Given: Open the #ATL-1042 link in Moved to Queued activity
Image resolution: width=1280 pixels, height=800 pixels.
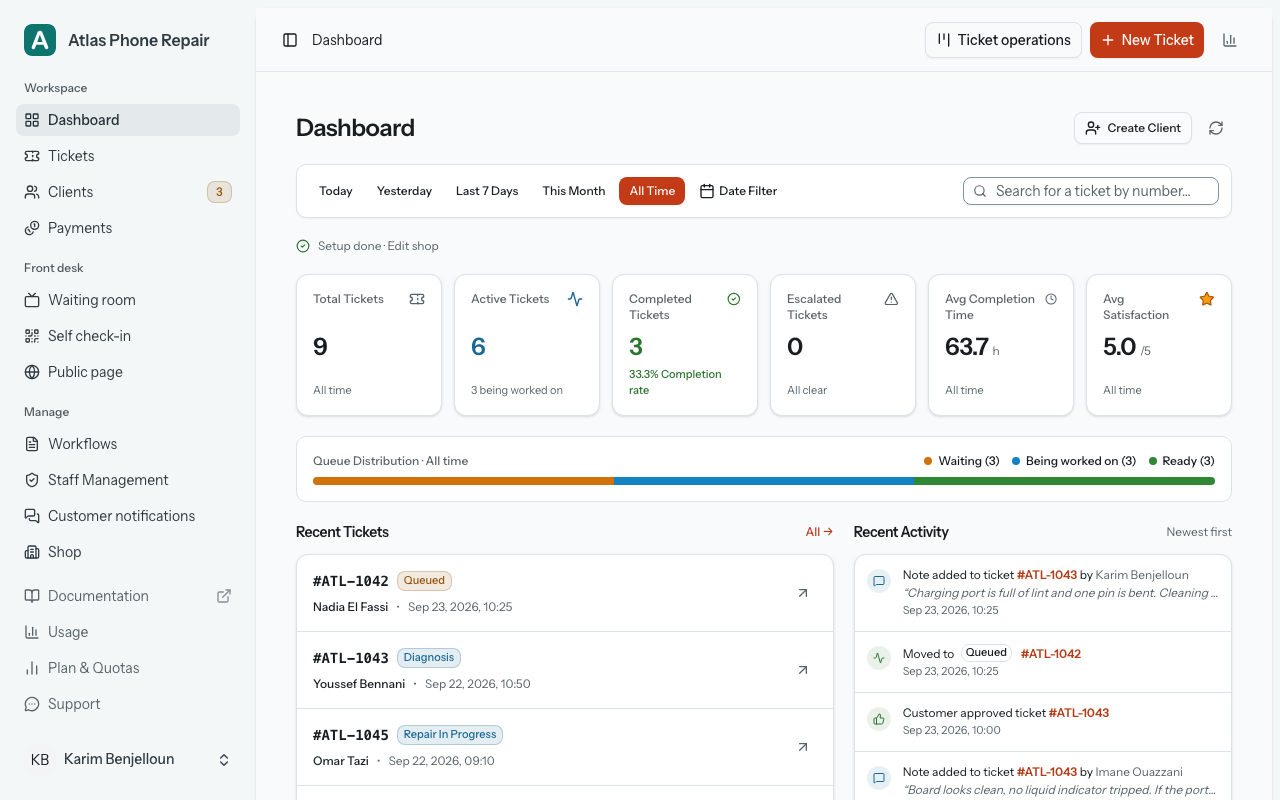Looking at the screenshot, I should [x=1051, y=654].
